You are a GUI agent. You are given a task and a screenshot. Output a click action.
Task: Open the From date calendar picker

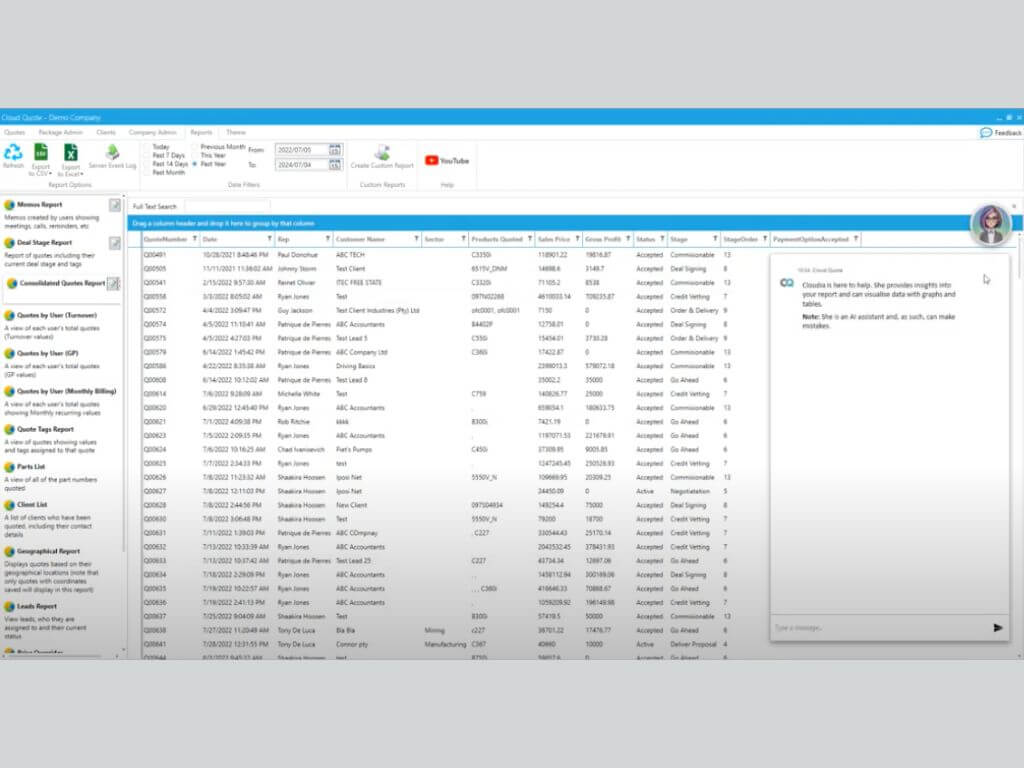coord(335,149)
